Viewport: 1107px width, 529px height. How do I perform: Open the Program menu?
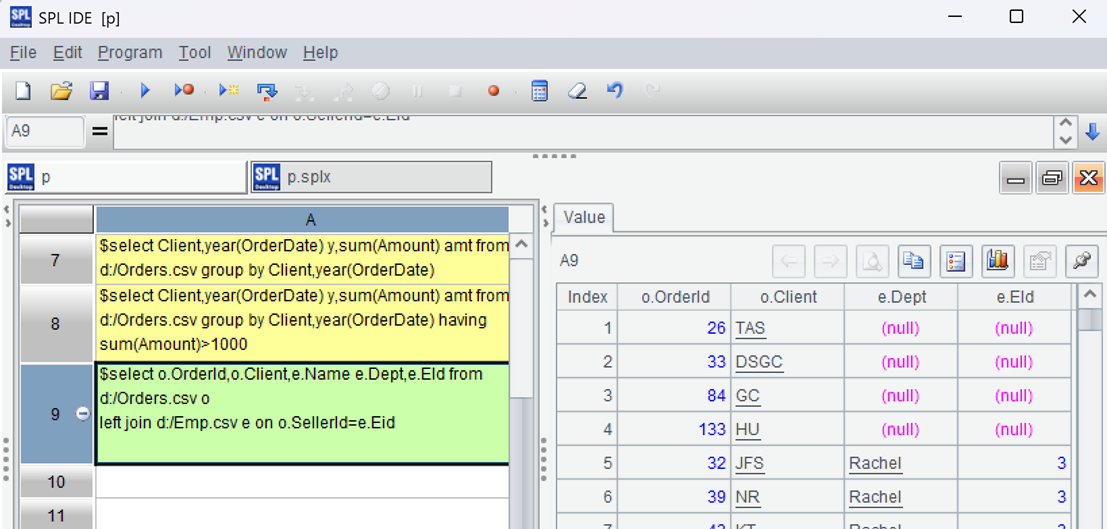(x=130, y=52)
